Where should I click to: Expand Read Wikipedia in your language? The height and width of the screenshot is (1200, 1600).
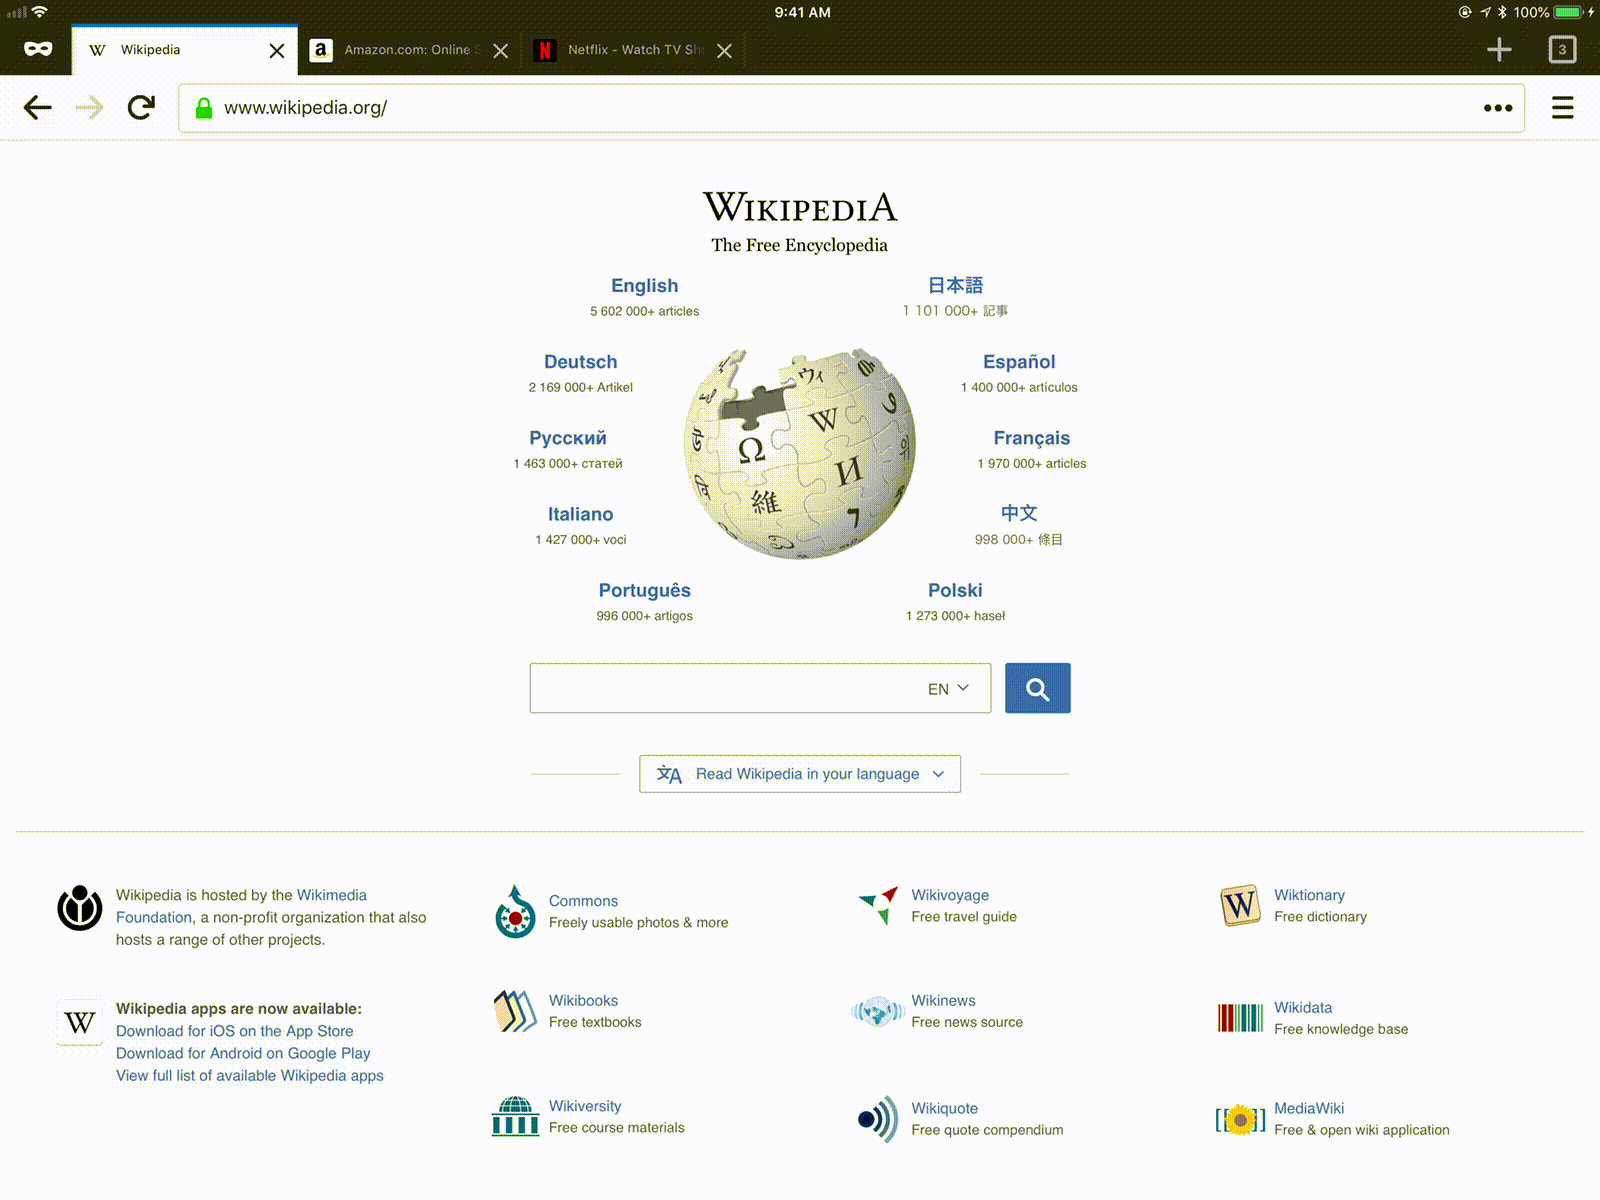coord(800,774)
